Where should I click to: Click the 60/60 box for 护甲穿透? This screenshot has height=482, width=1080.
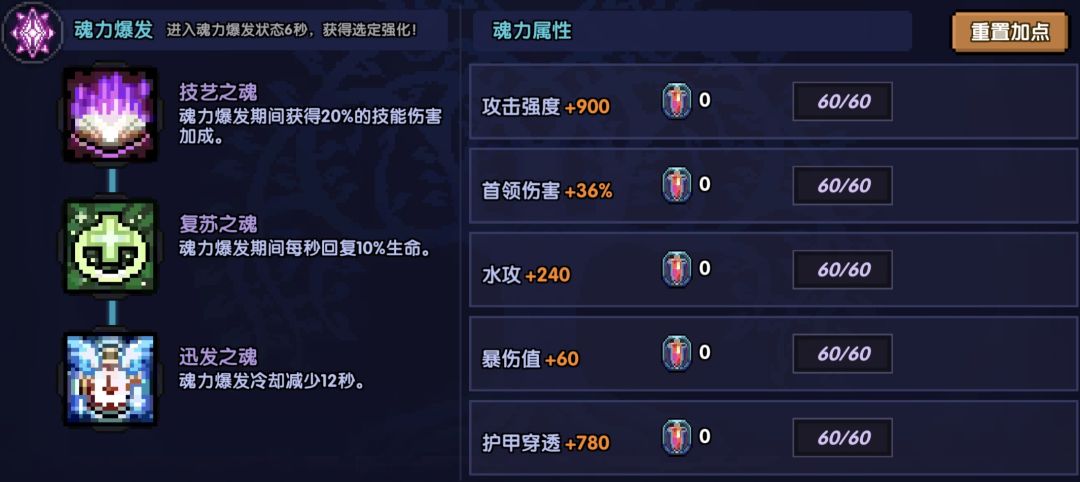tap(843, 438)
